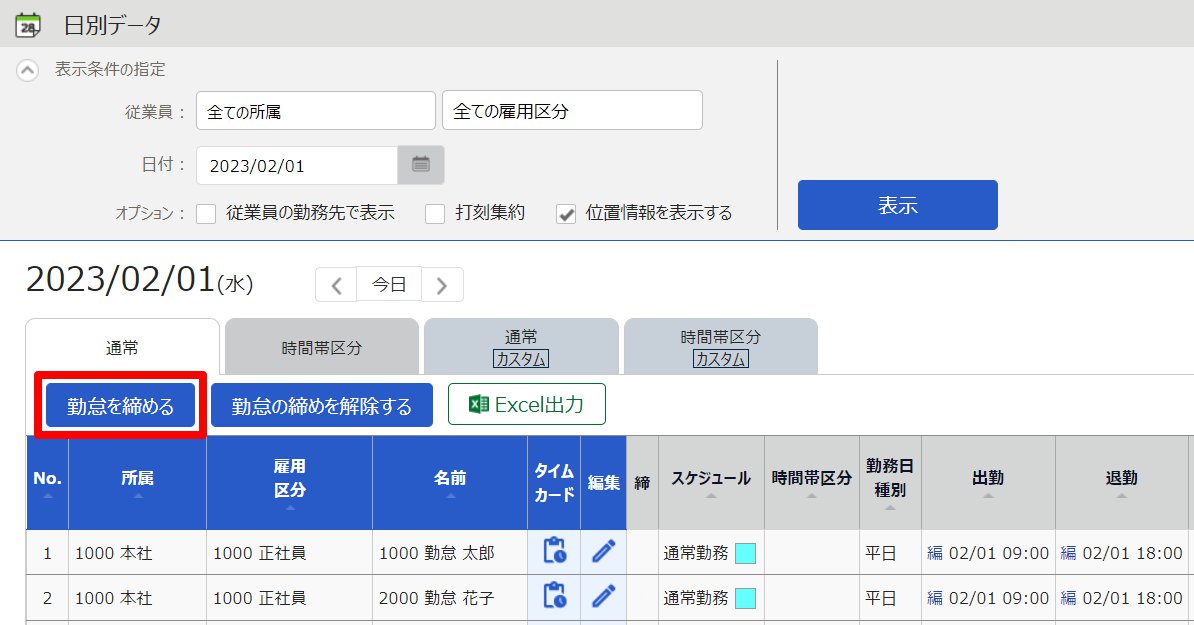Sort by 退勤 column header
1194x625 pixels.
click(x=1122, y=483)
